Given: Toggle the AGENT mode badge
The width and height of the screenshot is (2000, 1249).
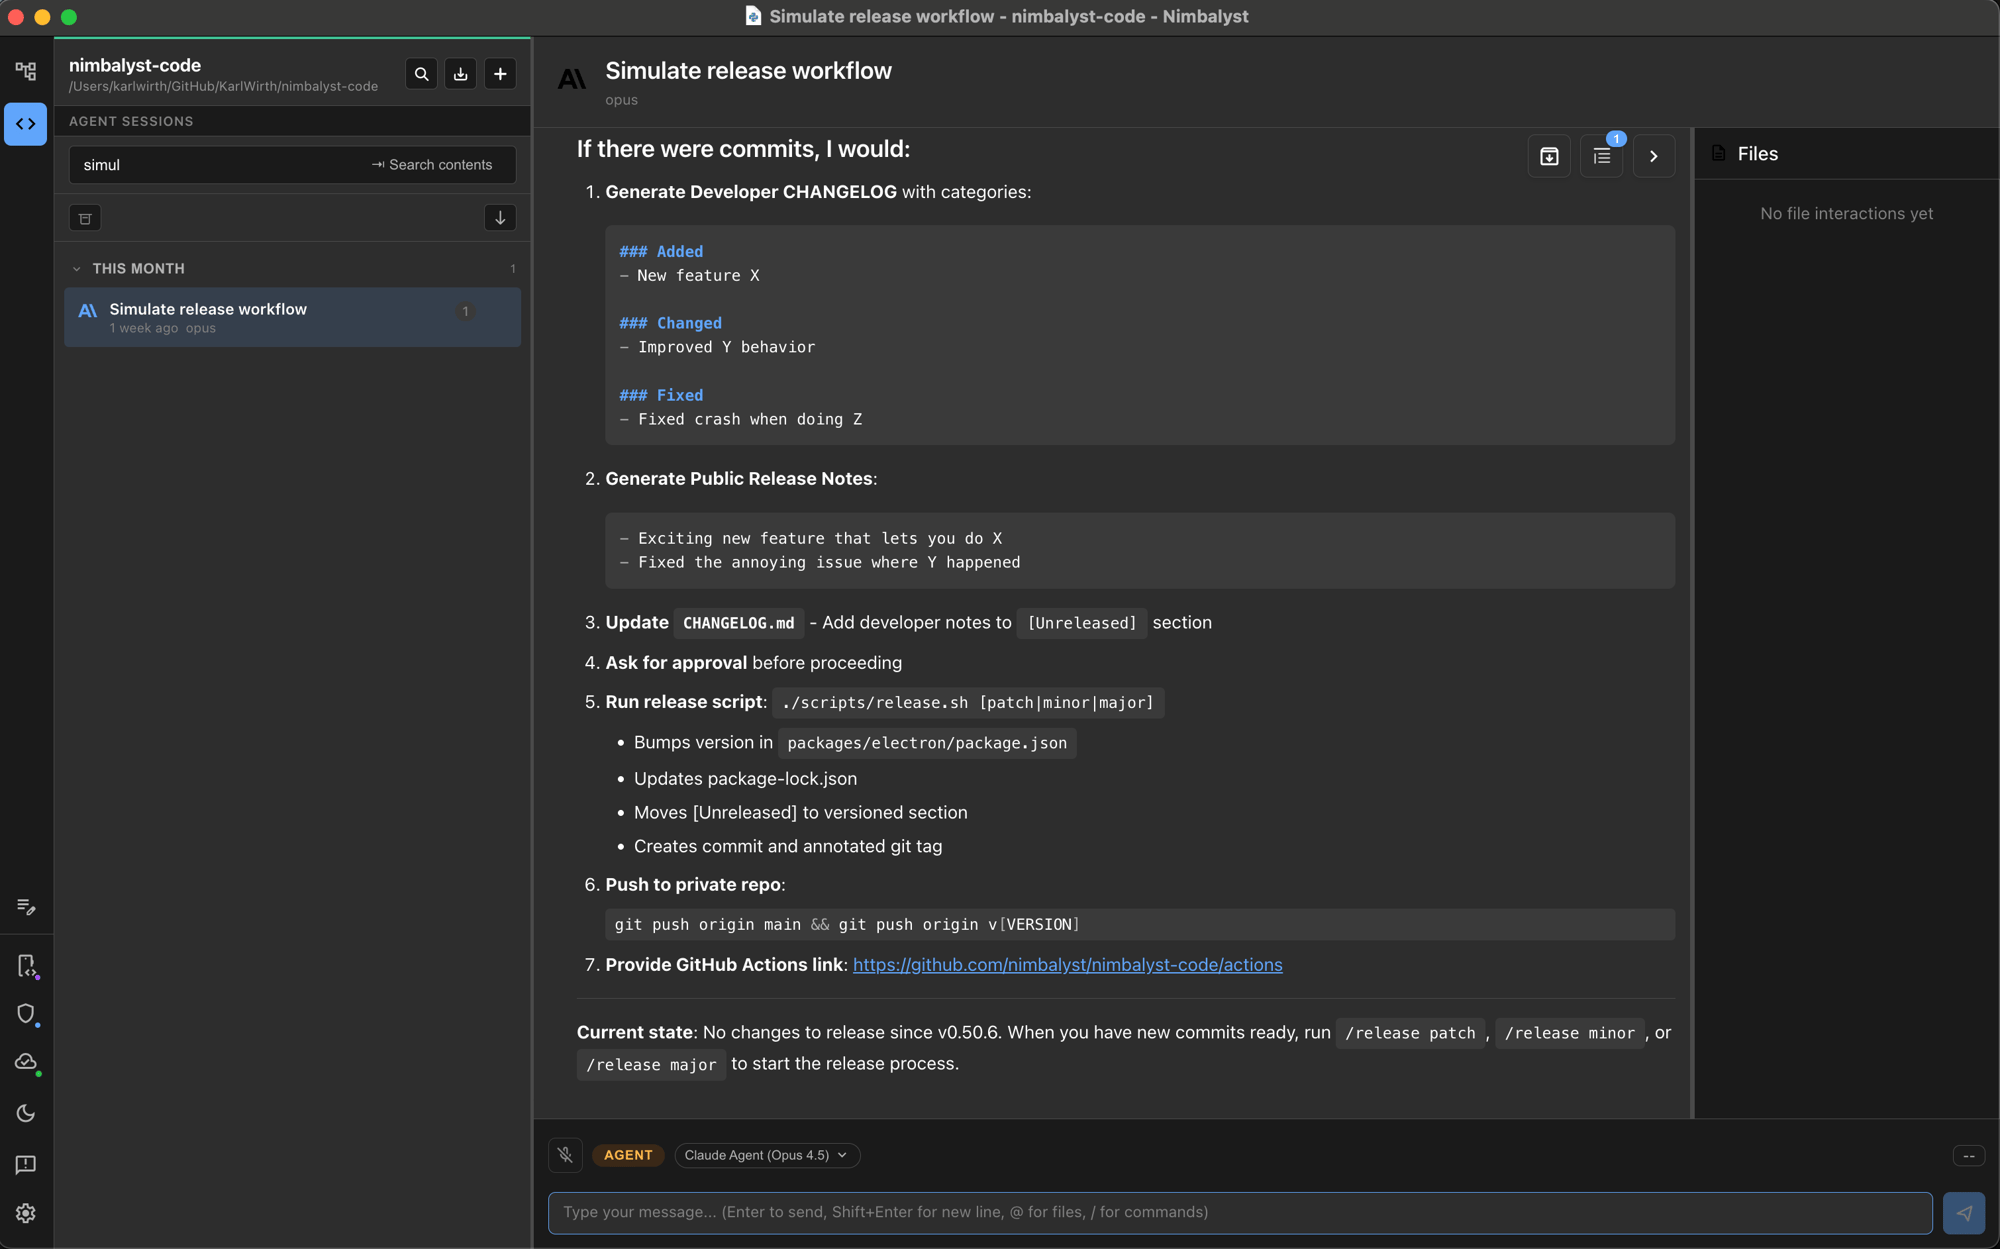Looking at the screenshot, I should (x=628, y=1155).
